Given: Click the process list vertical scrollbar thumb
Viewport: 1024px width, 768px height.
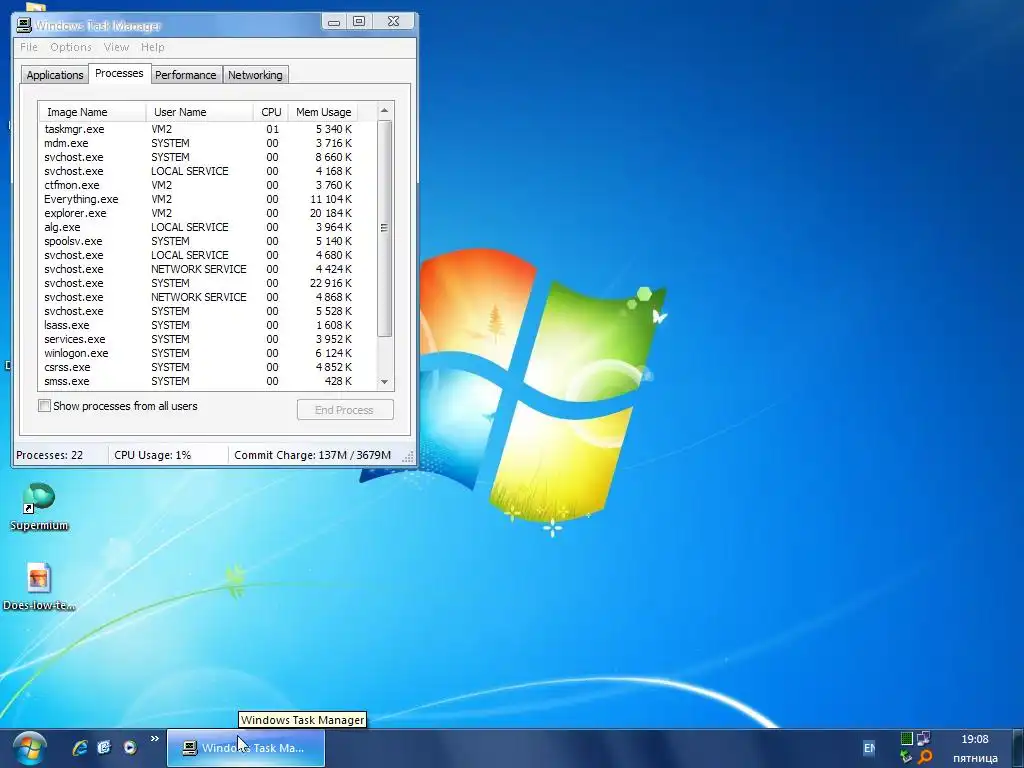Looking at the screenshot, I should [385, 228].
